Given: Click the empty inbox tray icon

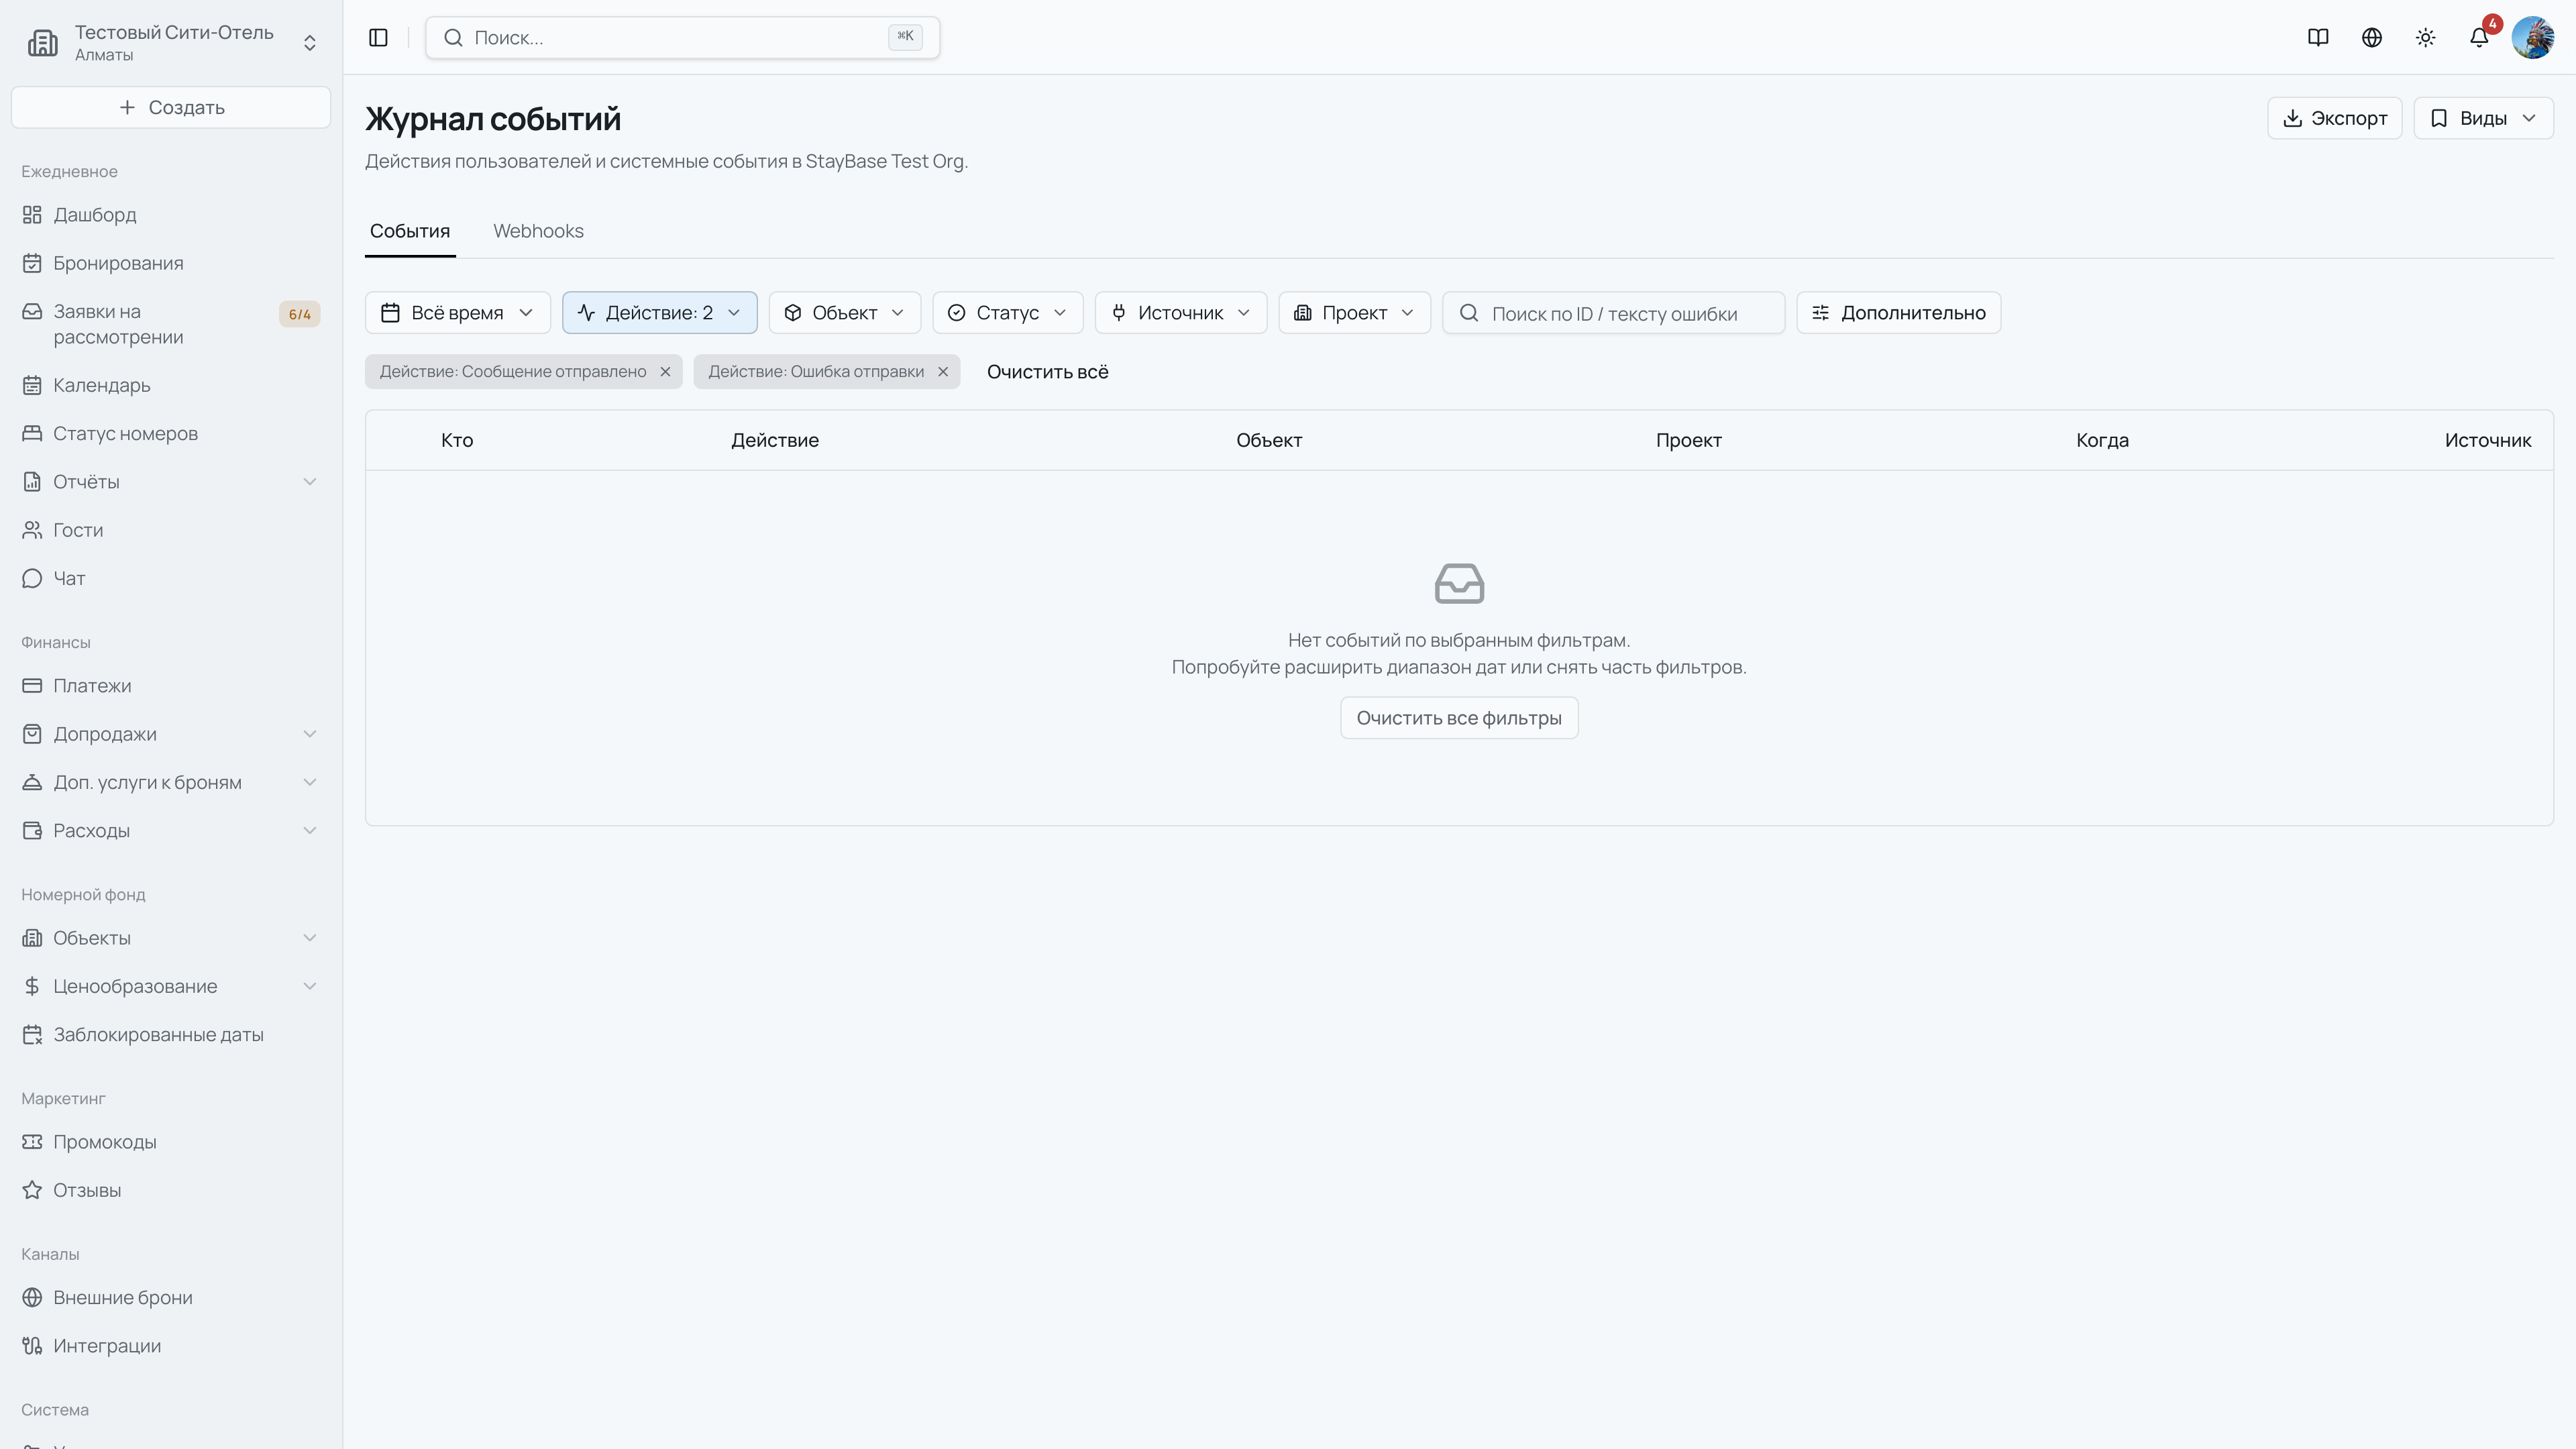Looking at the screenshot, I should 1459,584.
